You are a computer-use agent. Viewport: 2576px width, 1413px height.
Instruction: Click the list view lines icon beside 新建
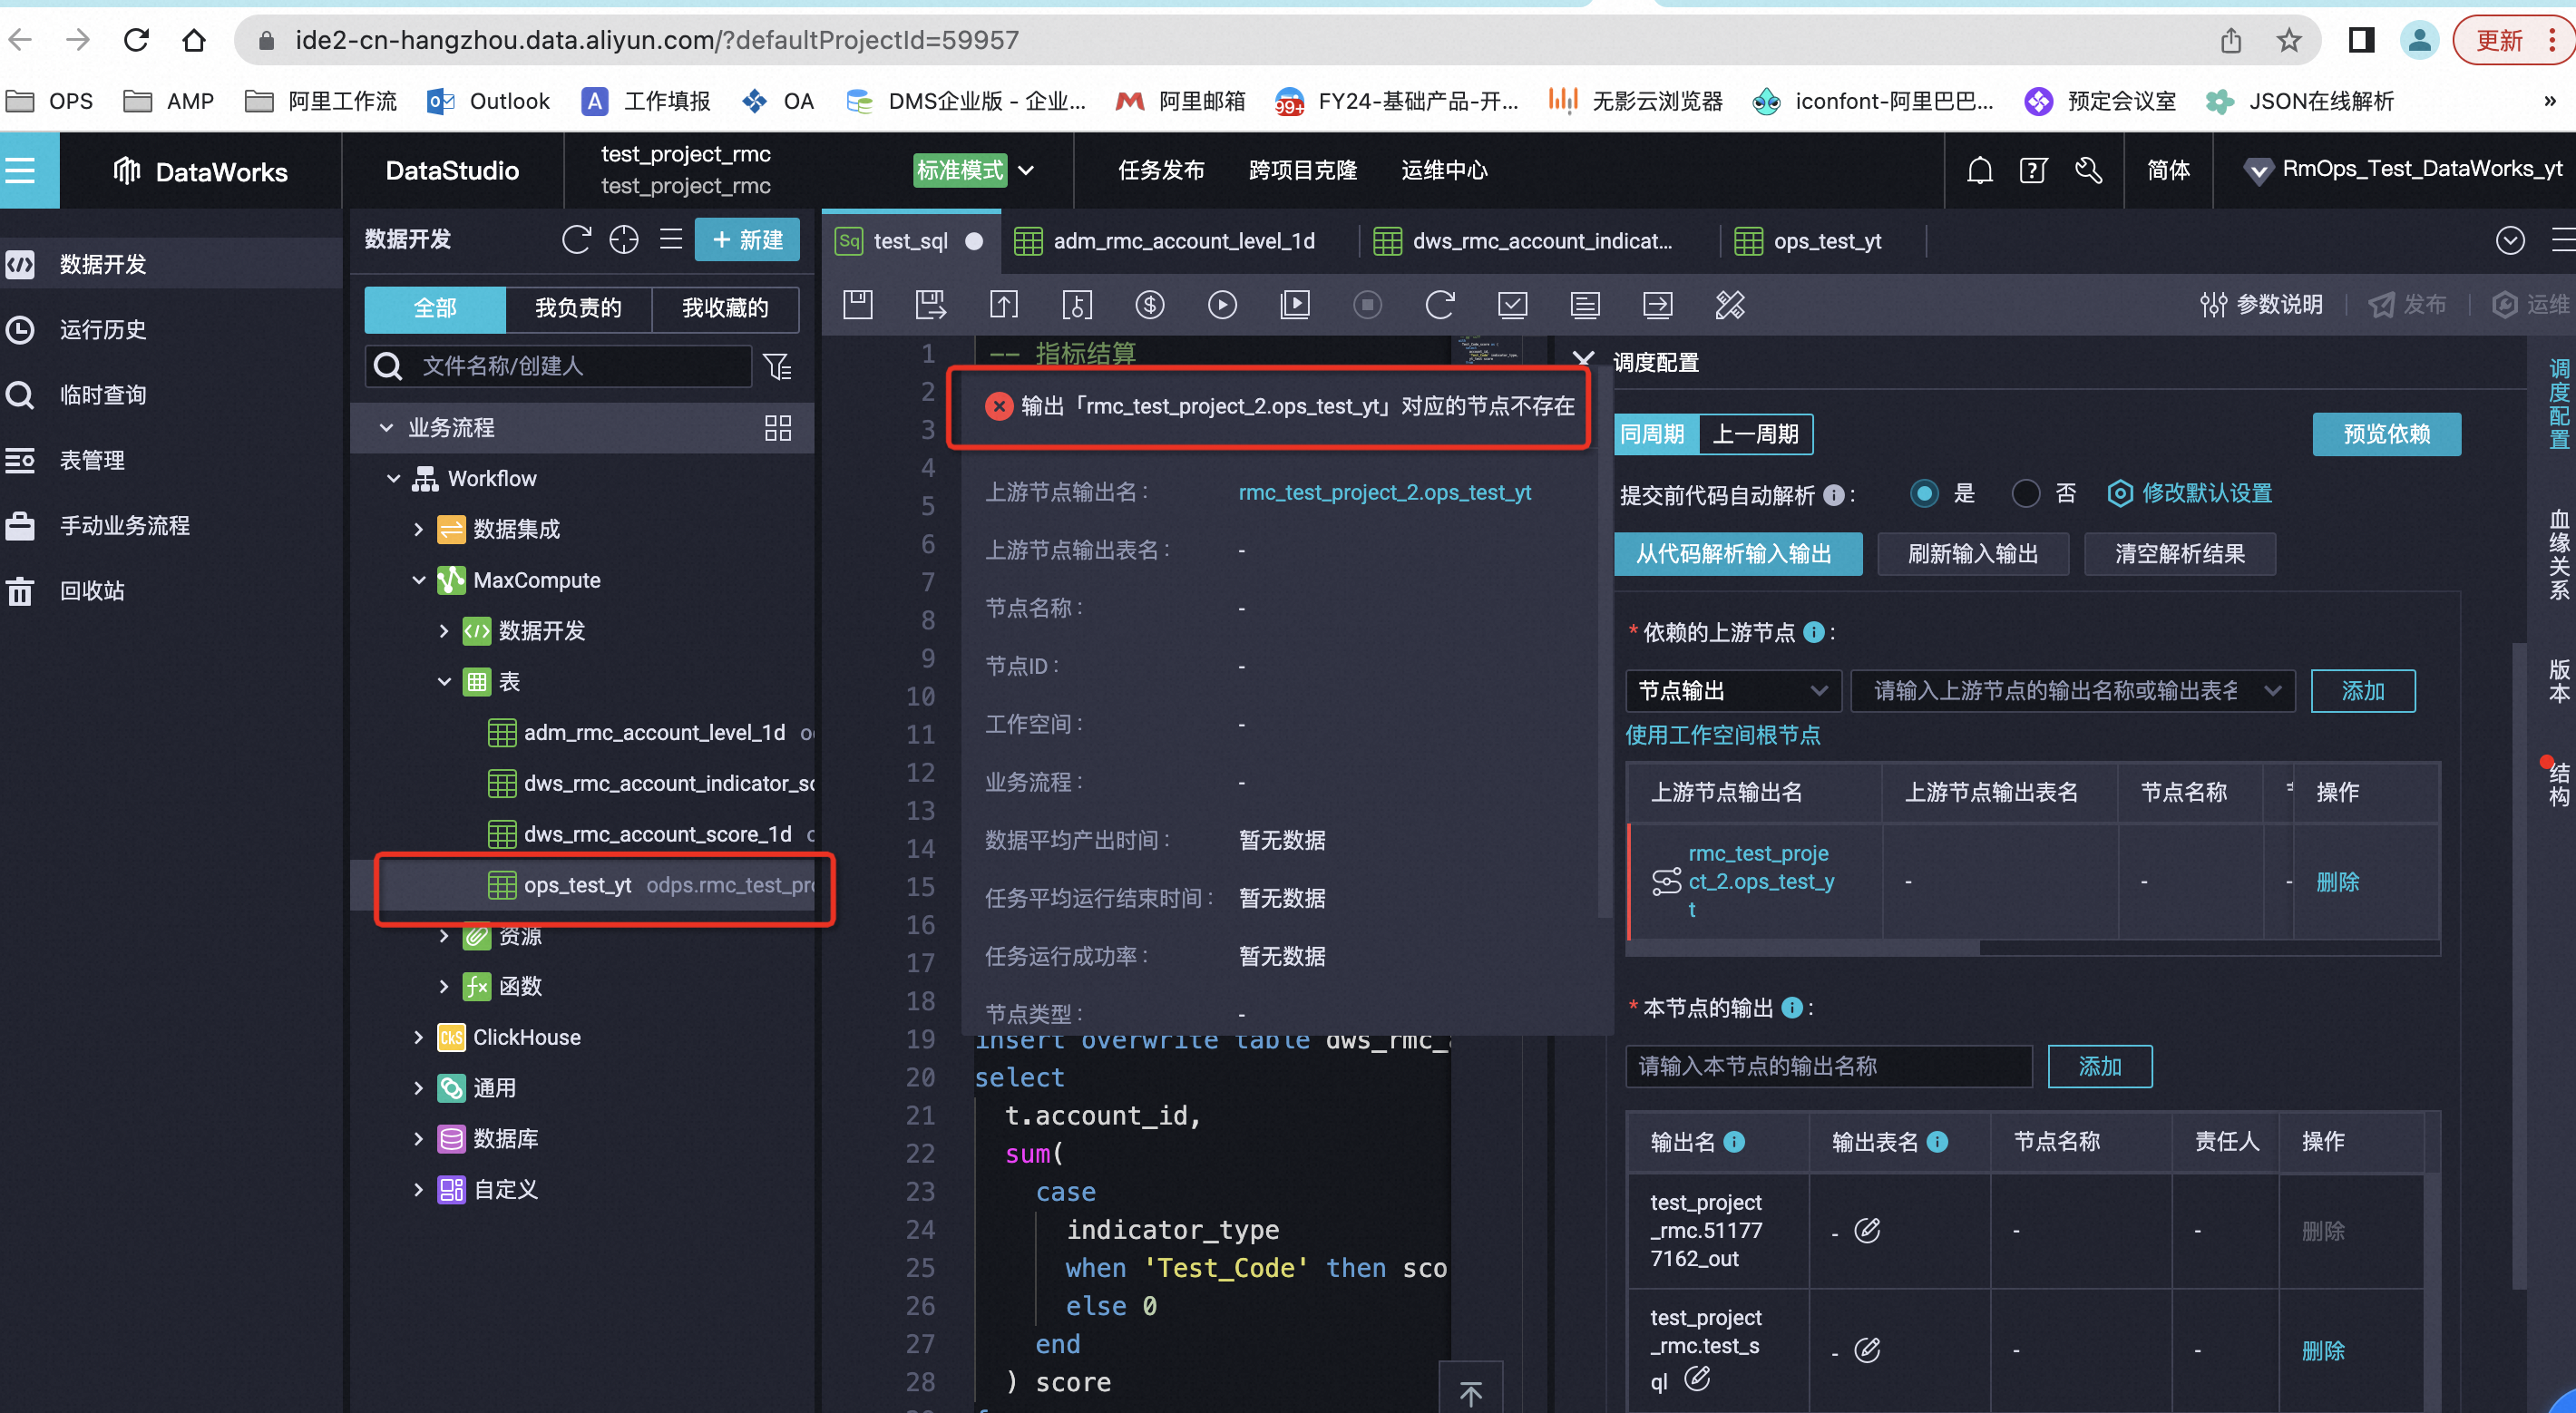[x=671, y=240]
